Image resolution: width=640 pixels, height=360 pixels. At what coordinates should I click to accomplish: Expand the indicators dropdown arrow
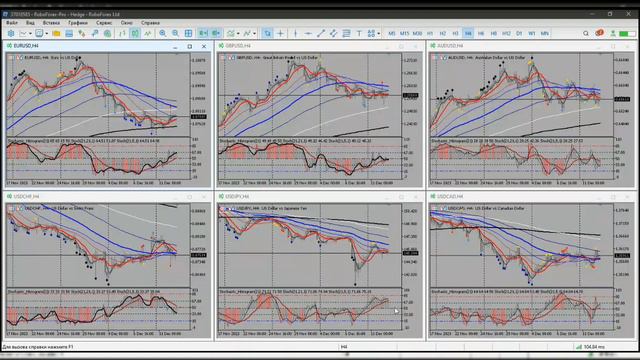pos(238,33)
